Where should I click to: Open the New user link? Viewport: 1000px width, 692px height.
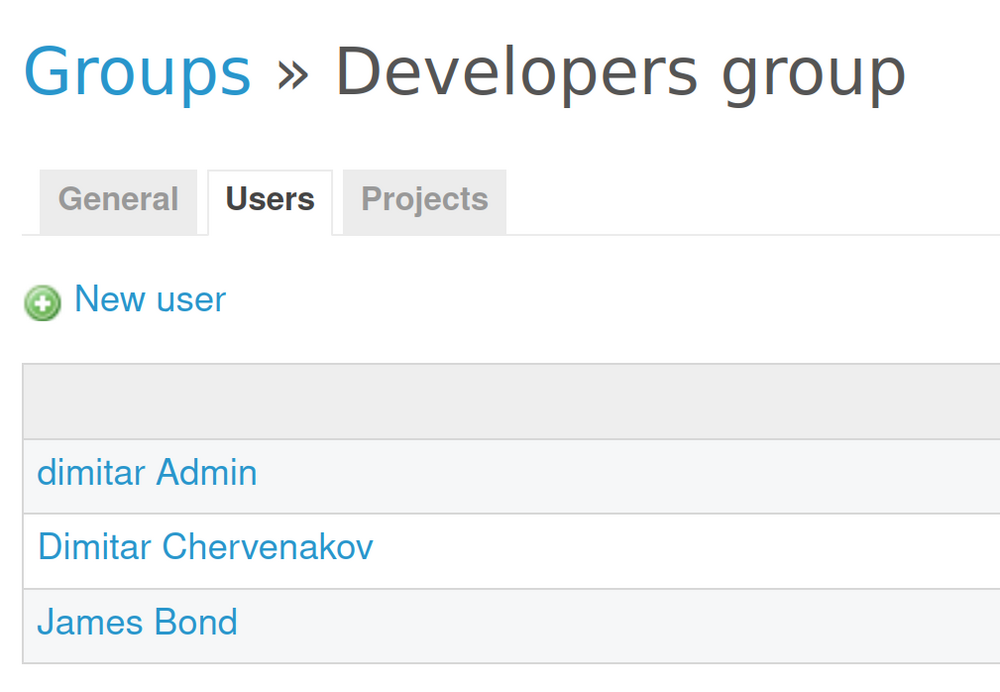point(150,299)
